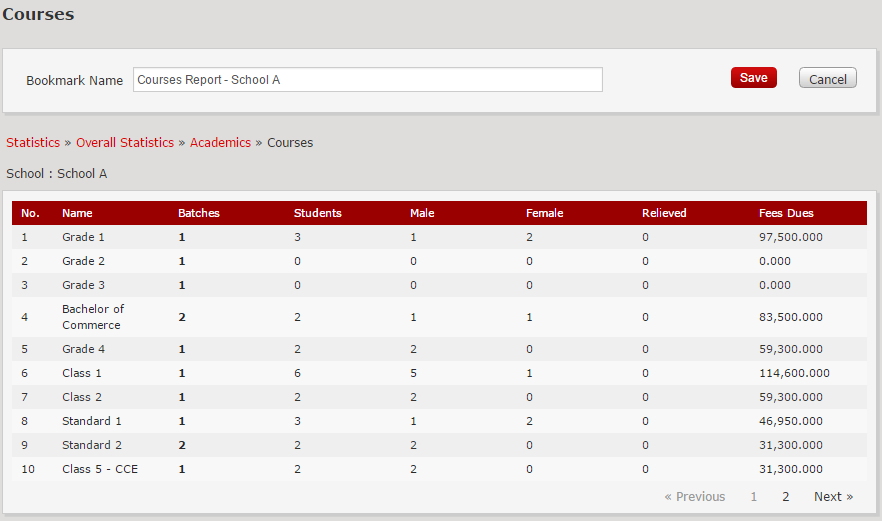Click the Fees Dues column header
This screenshot has width=882, height=521.
coord(786,213)
